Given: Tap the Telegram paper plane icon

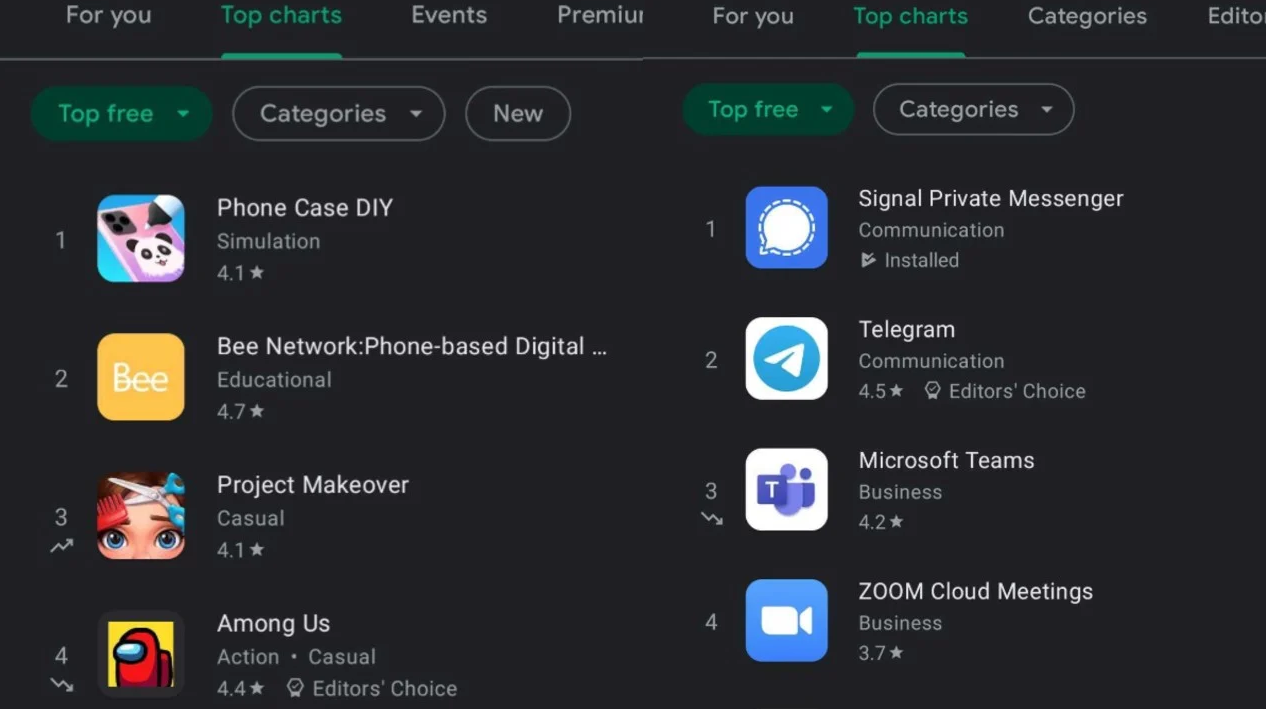Looking at the screenshot, I should [x=786, y=359].
